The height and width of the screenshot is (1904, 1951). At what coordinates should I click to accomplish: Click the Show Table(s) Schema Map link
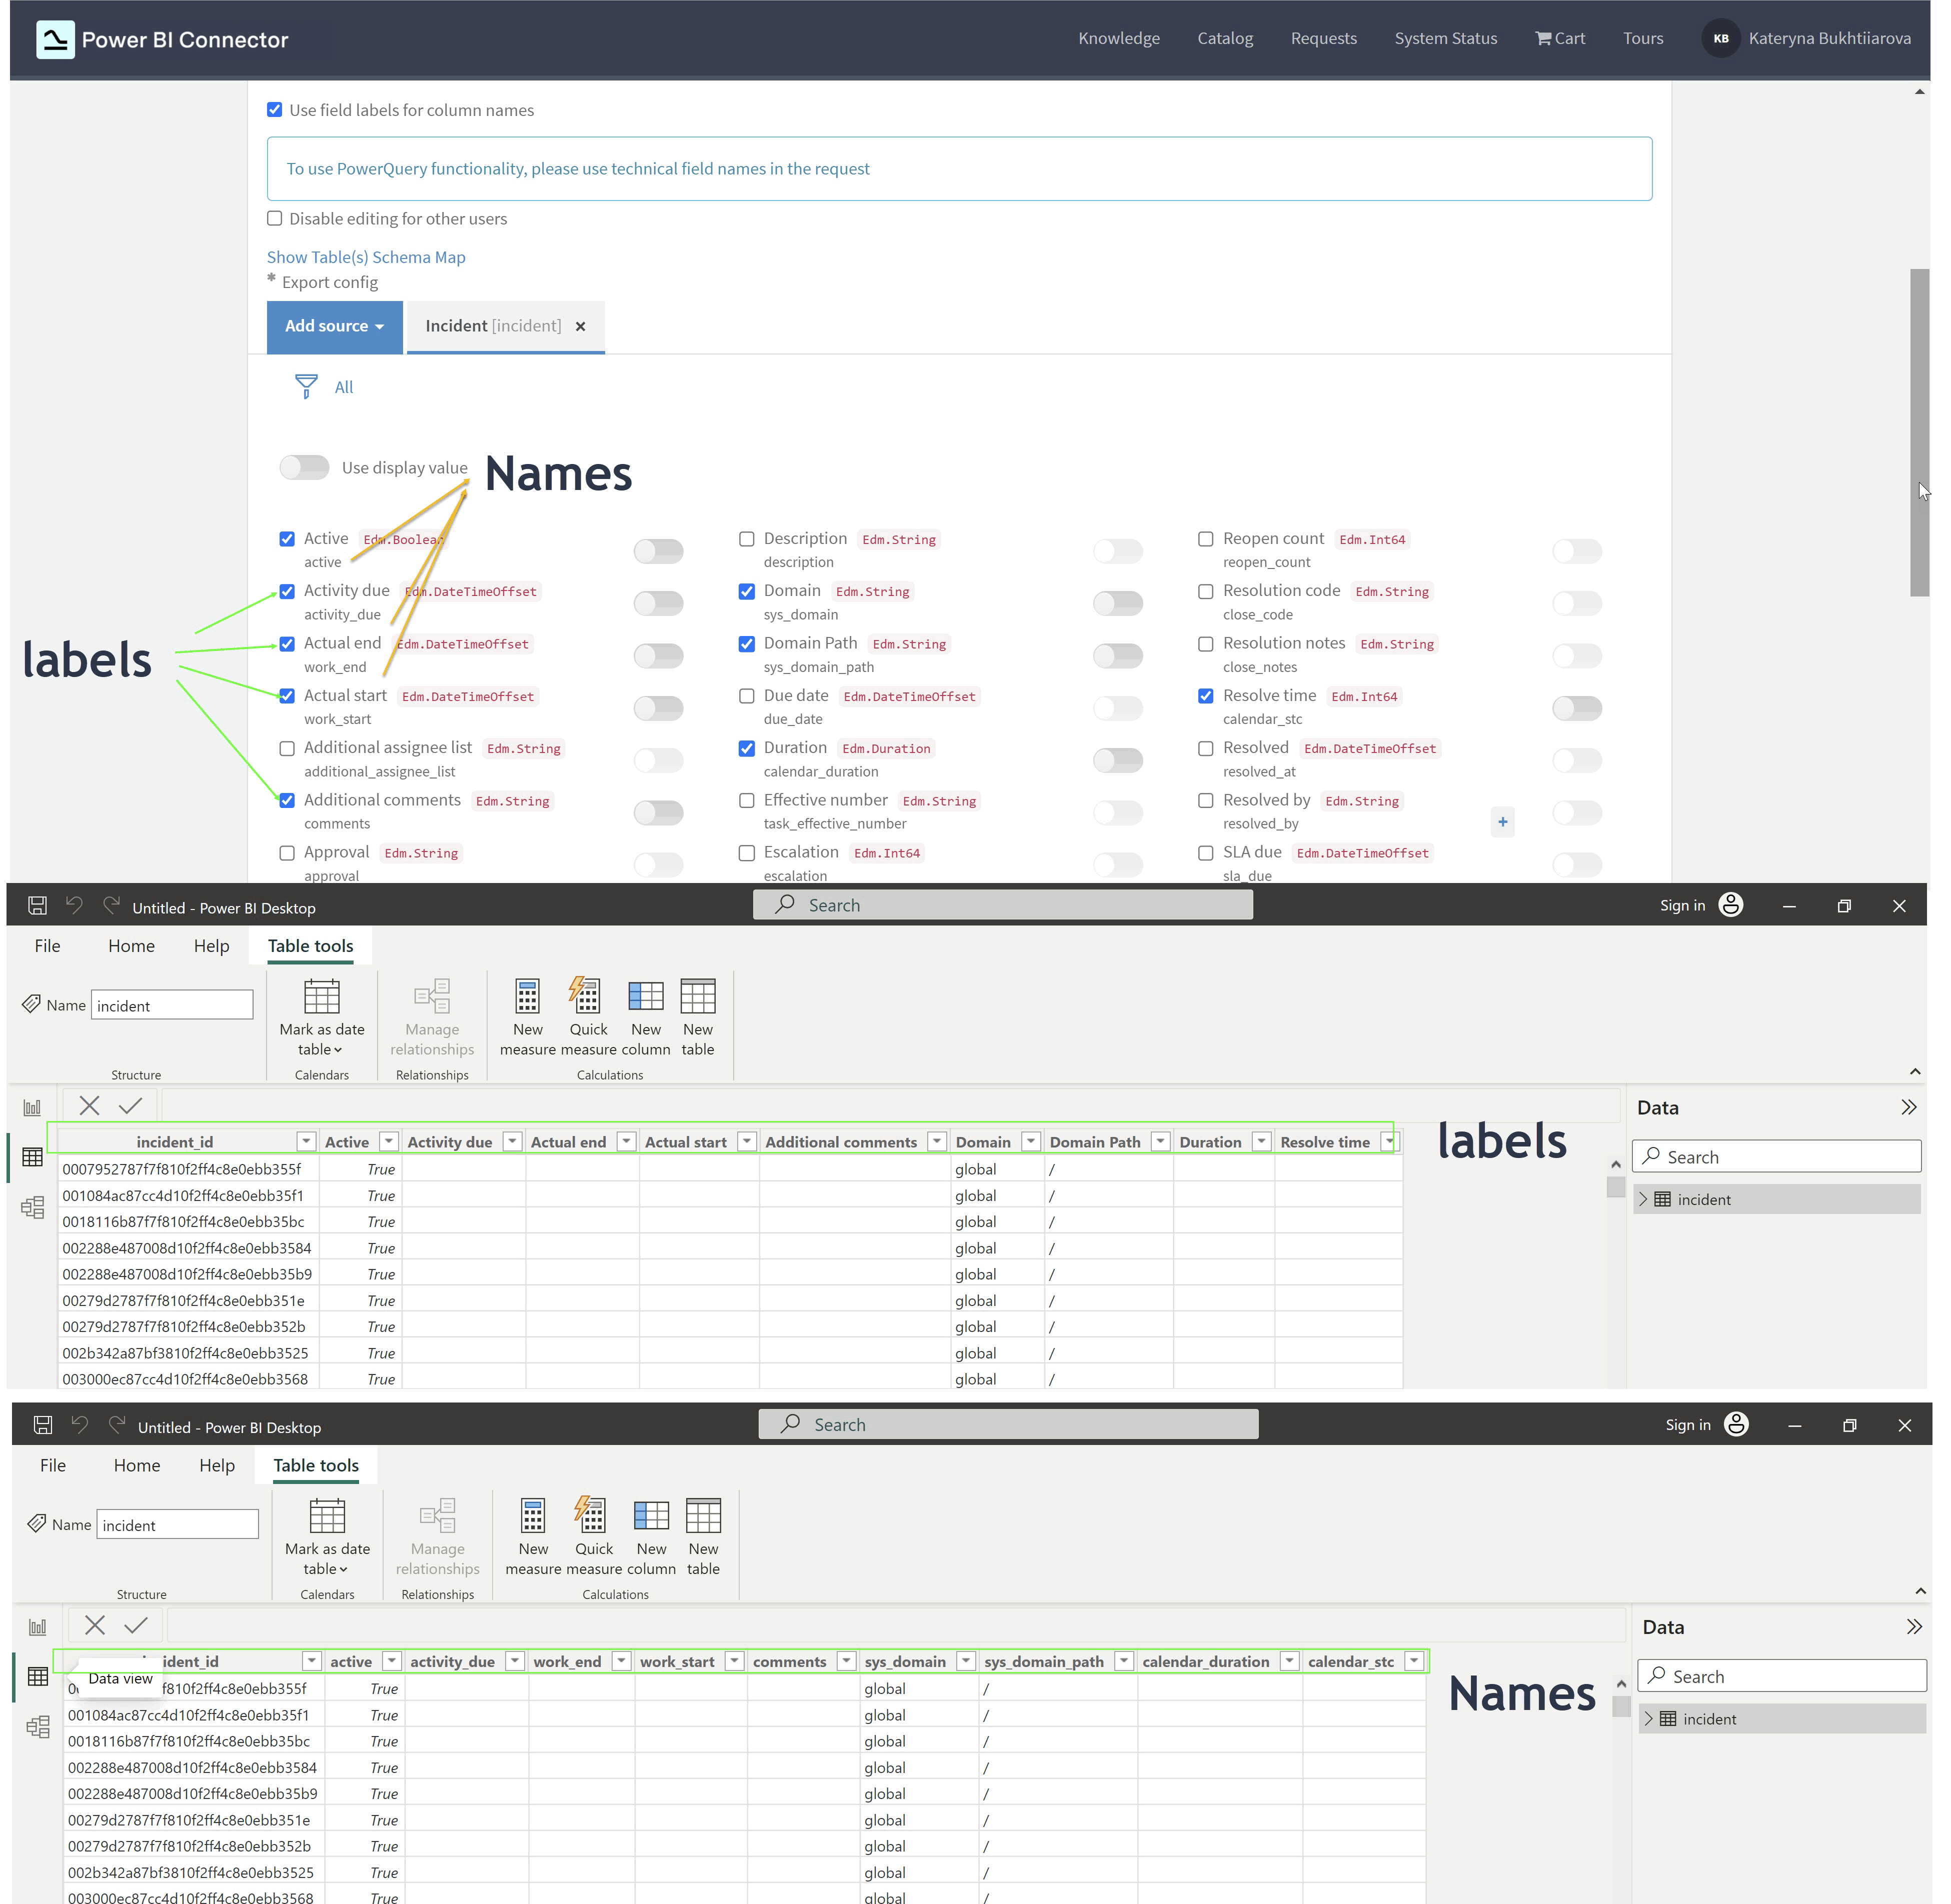point(365,257)
